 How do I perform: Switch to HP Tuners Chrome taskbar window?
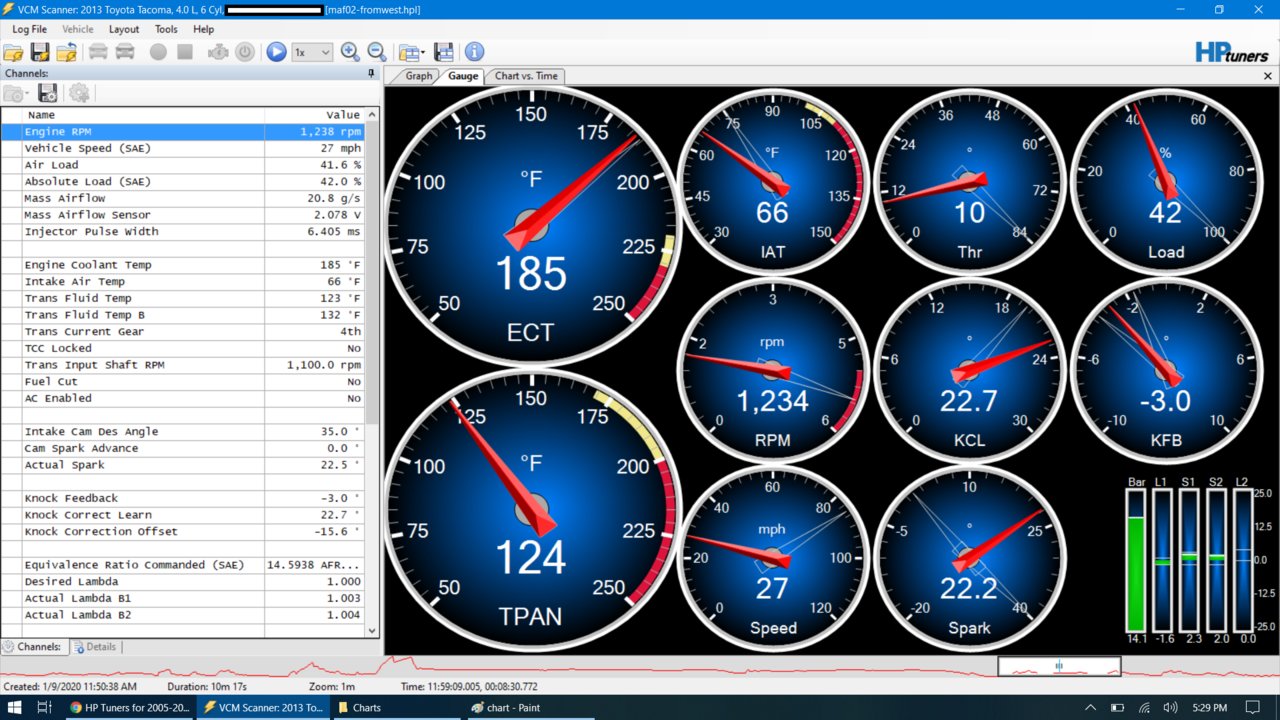[x=130, y=707]
